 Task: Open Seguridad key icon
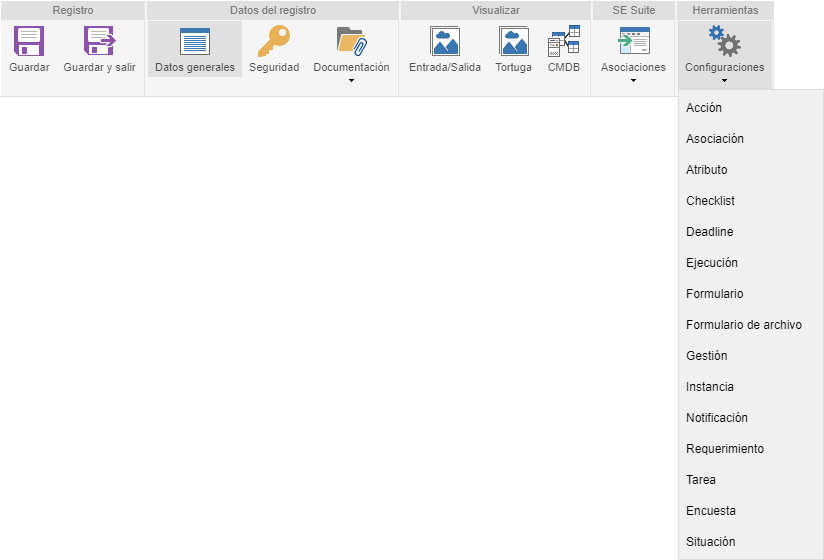pyautogui.click(x=274, y=41)
